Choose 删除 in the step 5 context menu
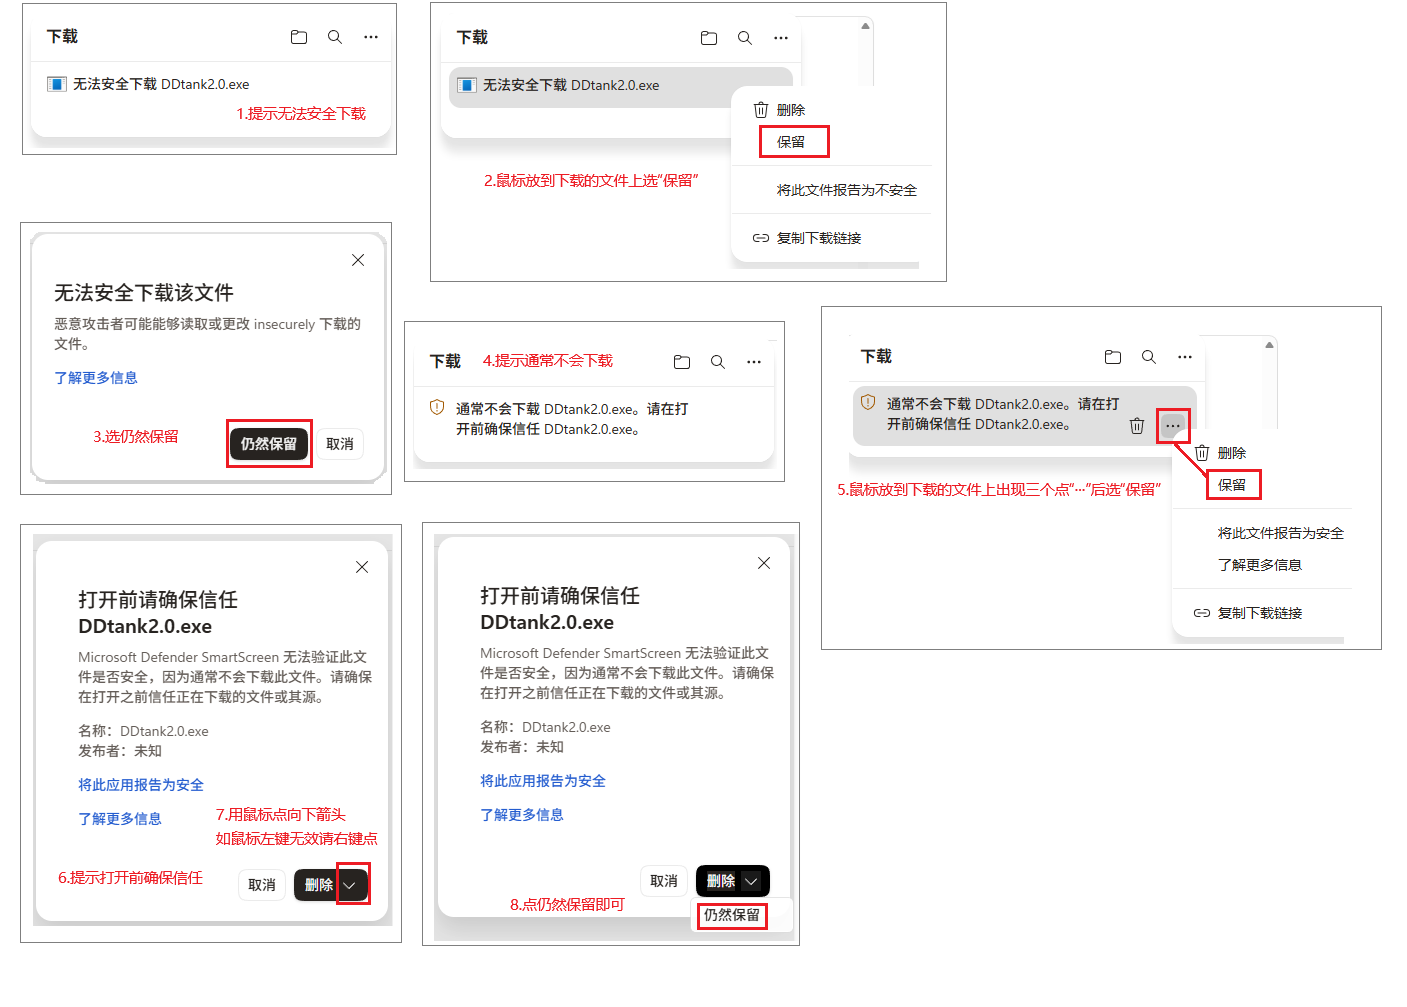Screen dimensions: 1407x1007 click(1232, 453)
